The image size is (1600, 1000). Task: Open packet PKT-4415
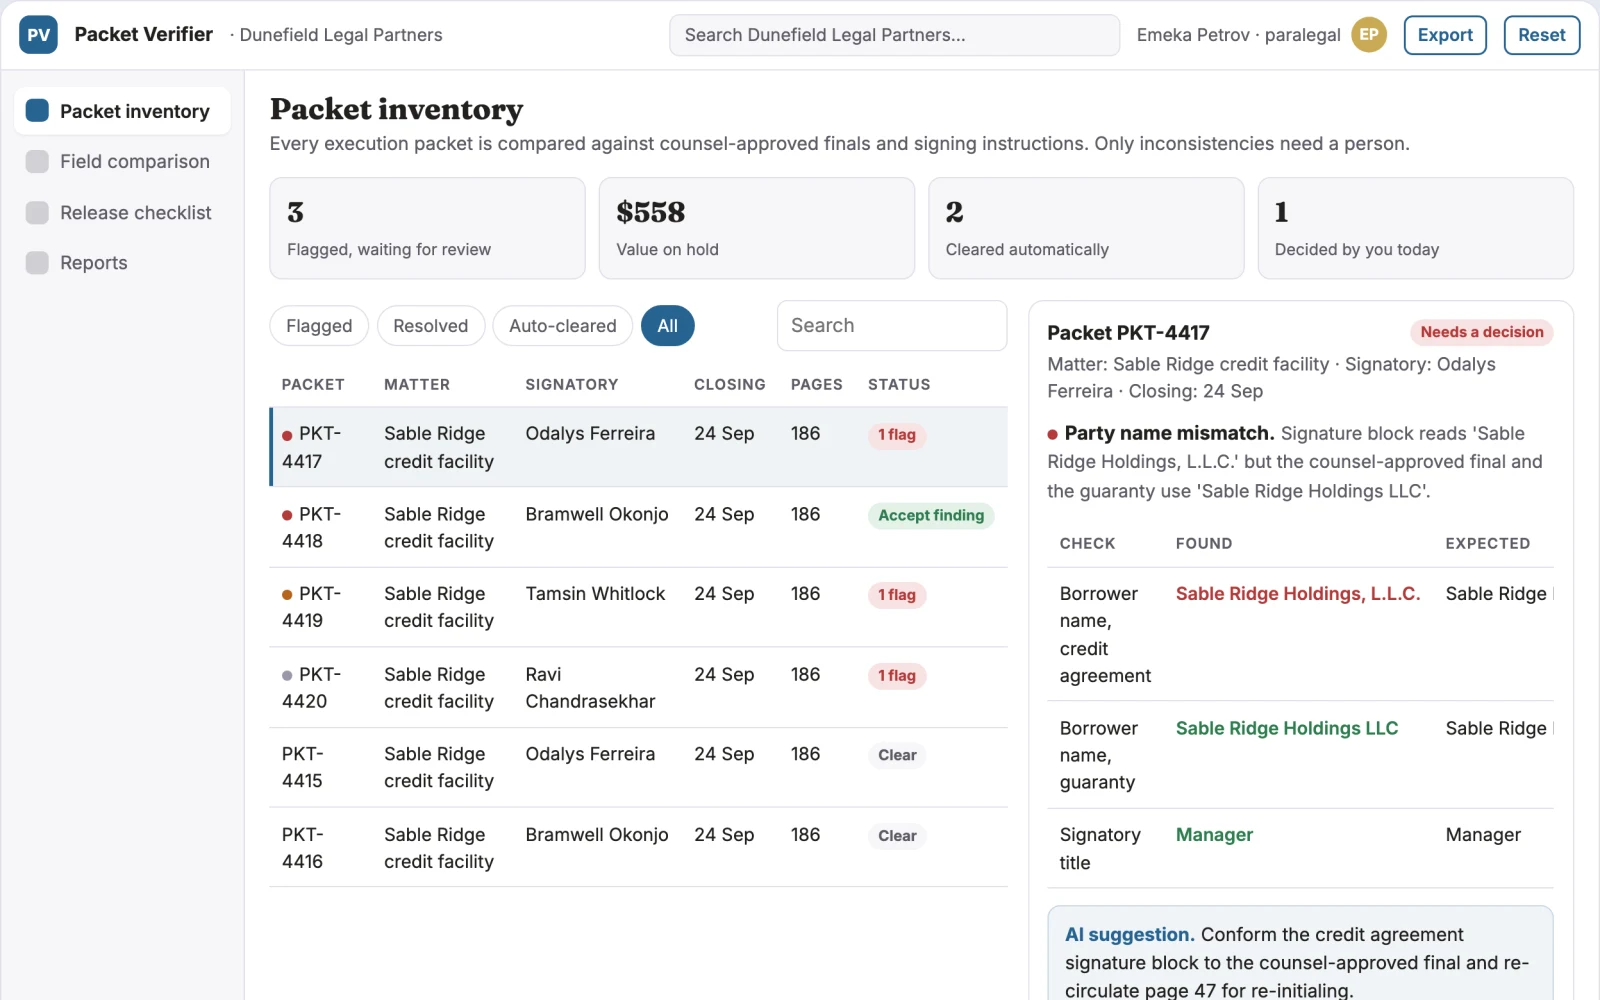pyautogui.click(x=638, y=767)
